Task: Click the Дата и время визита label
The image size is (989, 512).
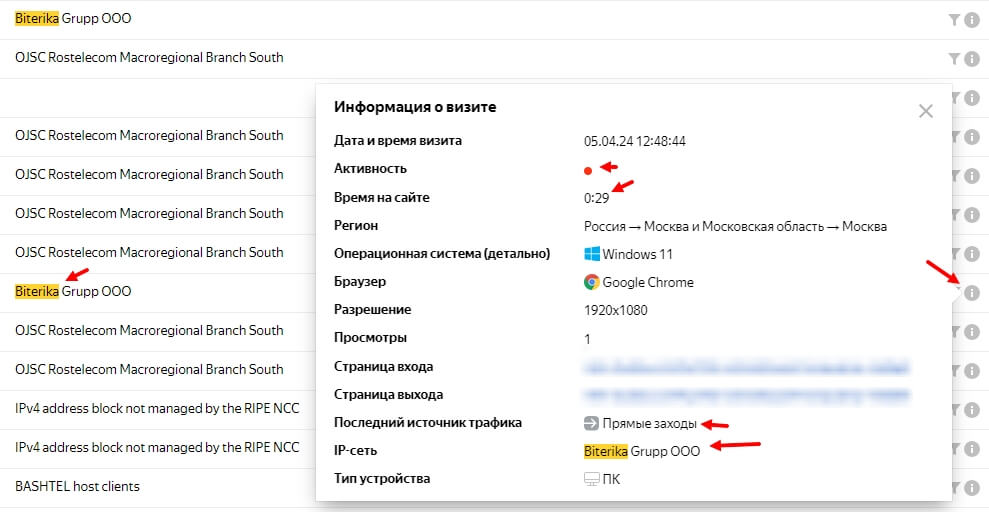Action: 397,141
